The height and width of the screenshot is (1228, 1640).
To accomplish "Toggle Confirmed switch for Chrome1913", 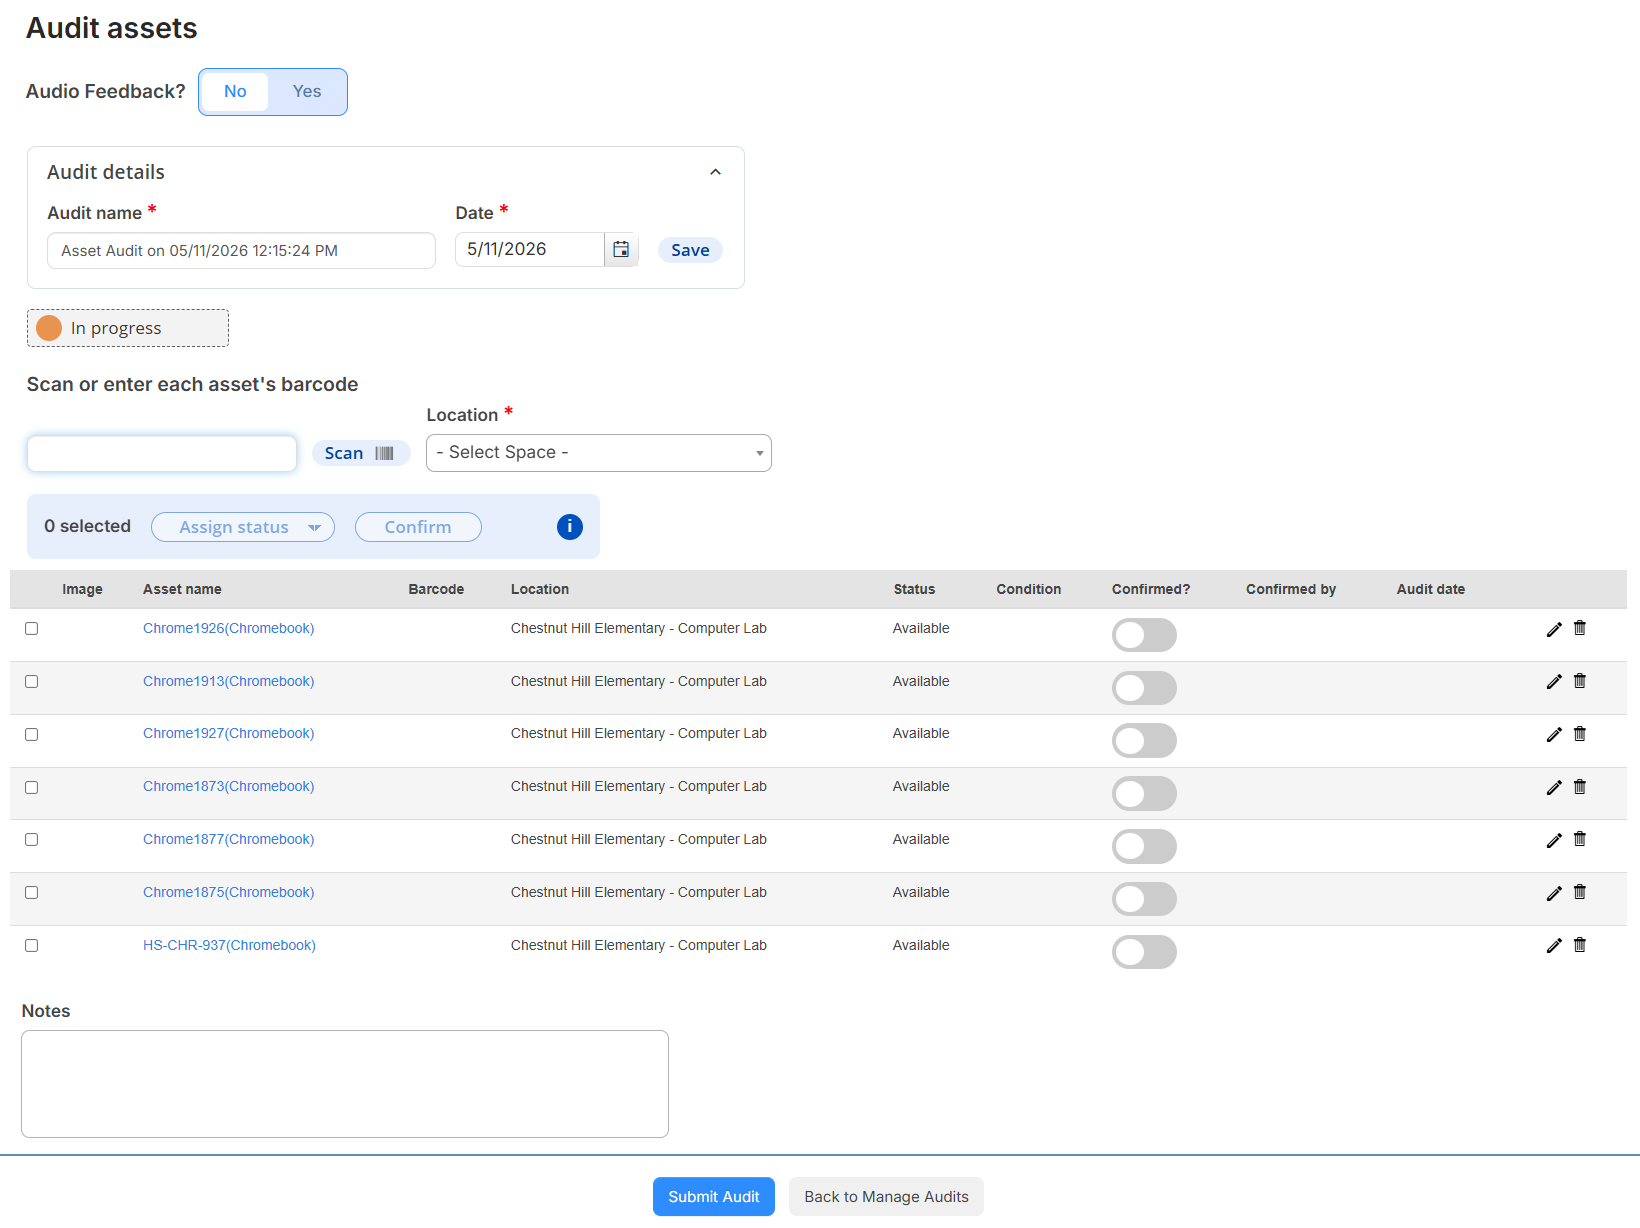I will (x=1144, y=688).
